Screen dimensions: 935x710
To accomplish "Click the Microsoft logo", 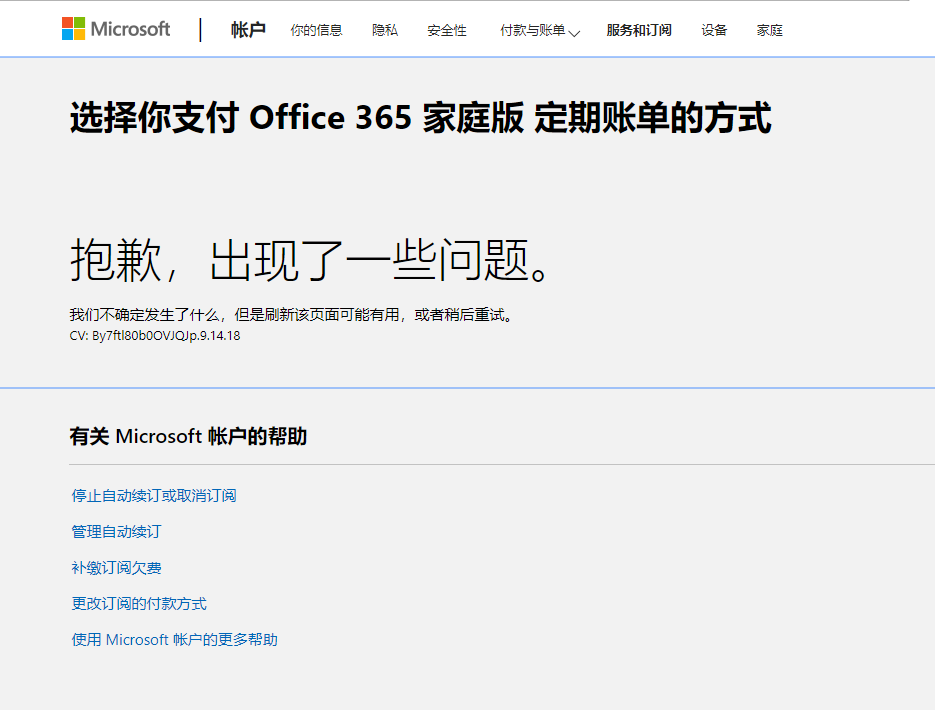I will (x=116, y=29).
